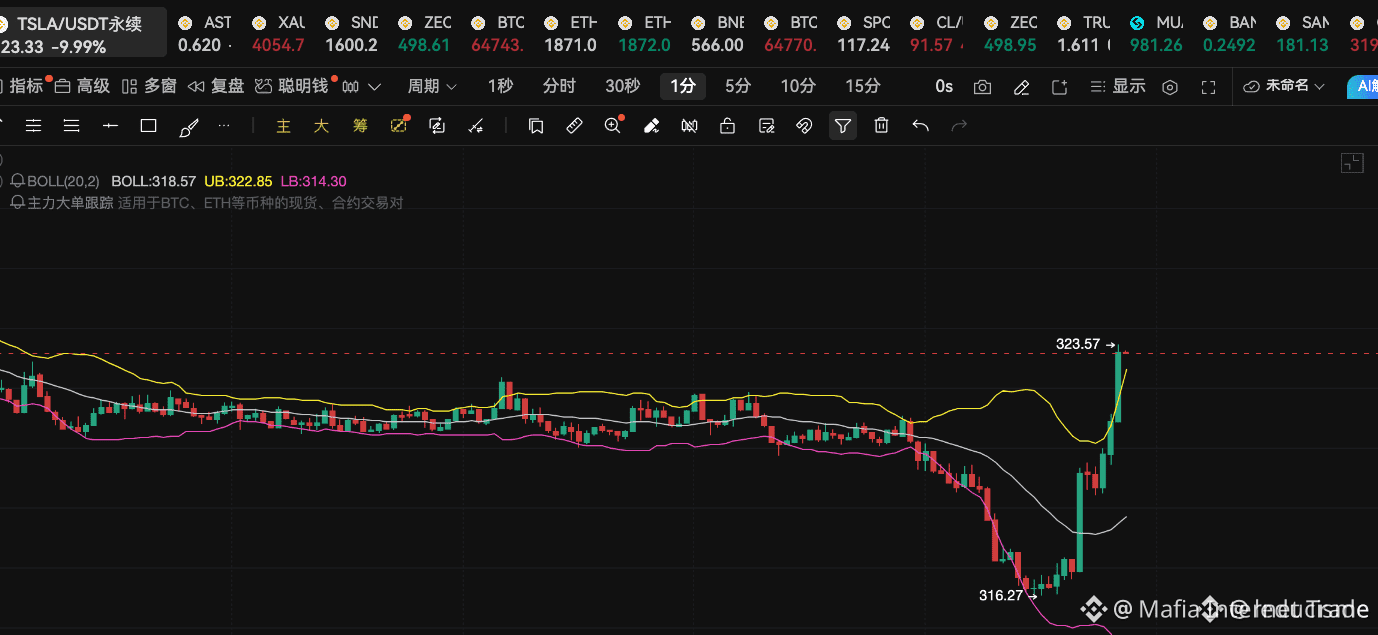Click the 323.57 high price label
The image size is (1378, 635).
[x=1078, y=343]
